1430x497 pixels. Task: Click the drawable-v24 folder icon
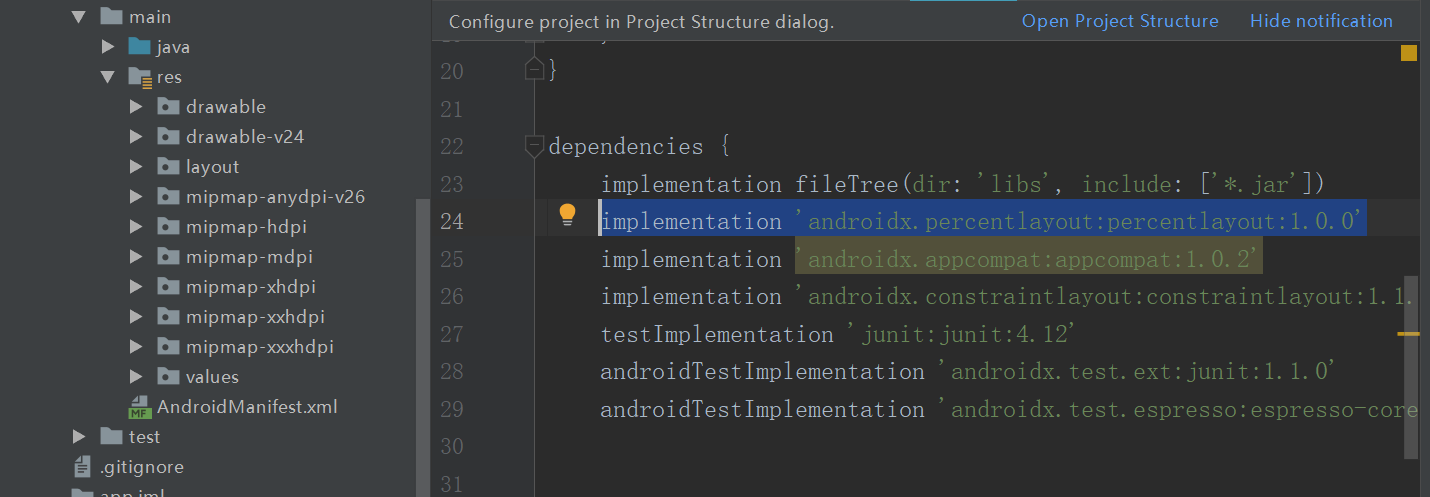pyautogui.click(x=168, y=137)
